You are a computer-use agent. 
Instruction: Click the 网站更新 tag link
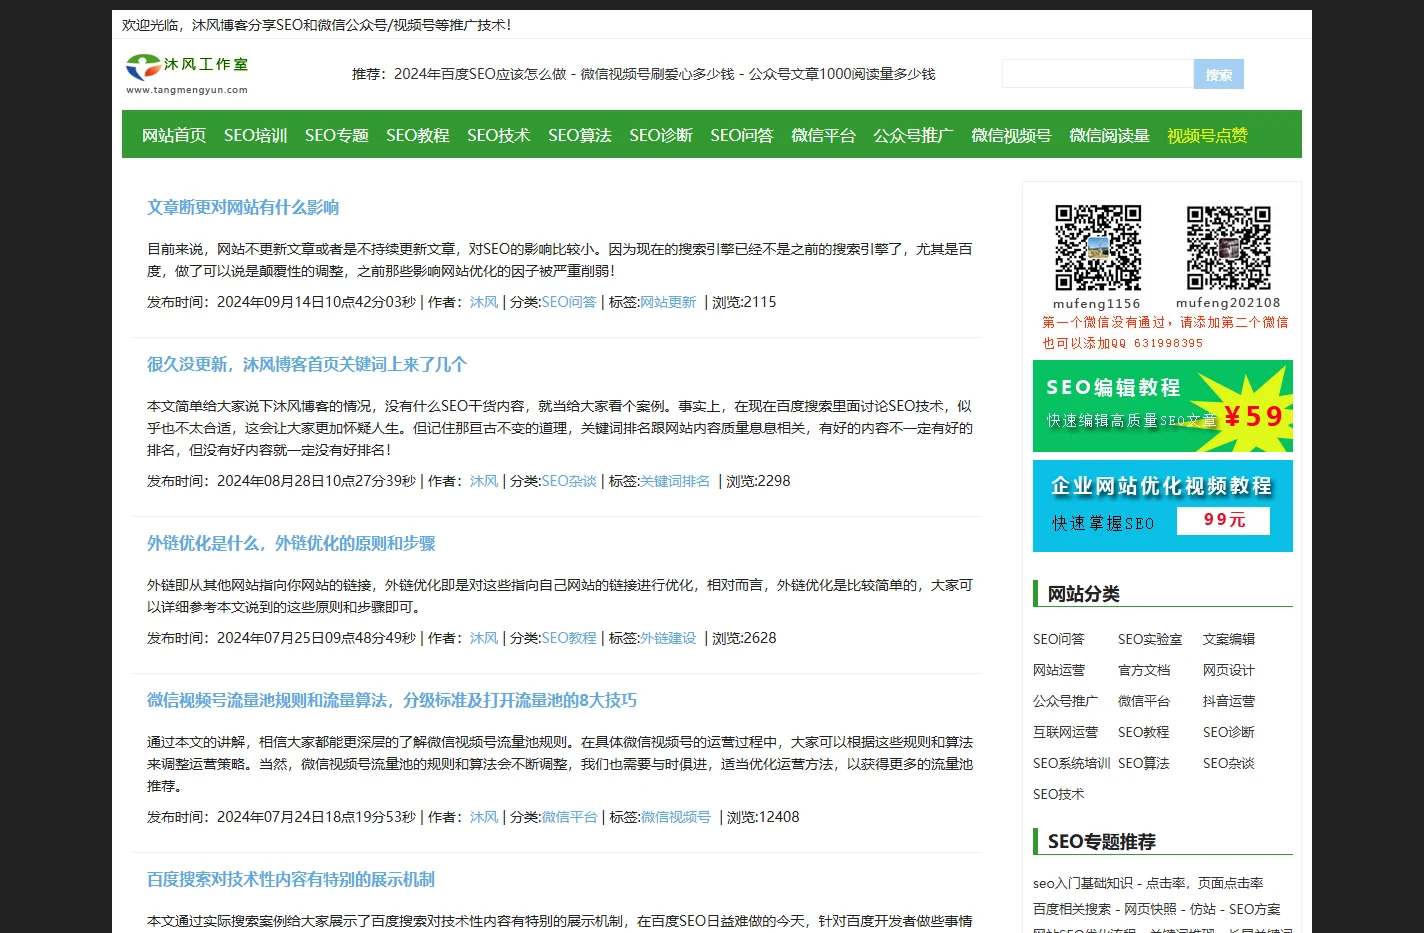pos(668,302)
